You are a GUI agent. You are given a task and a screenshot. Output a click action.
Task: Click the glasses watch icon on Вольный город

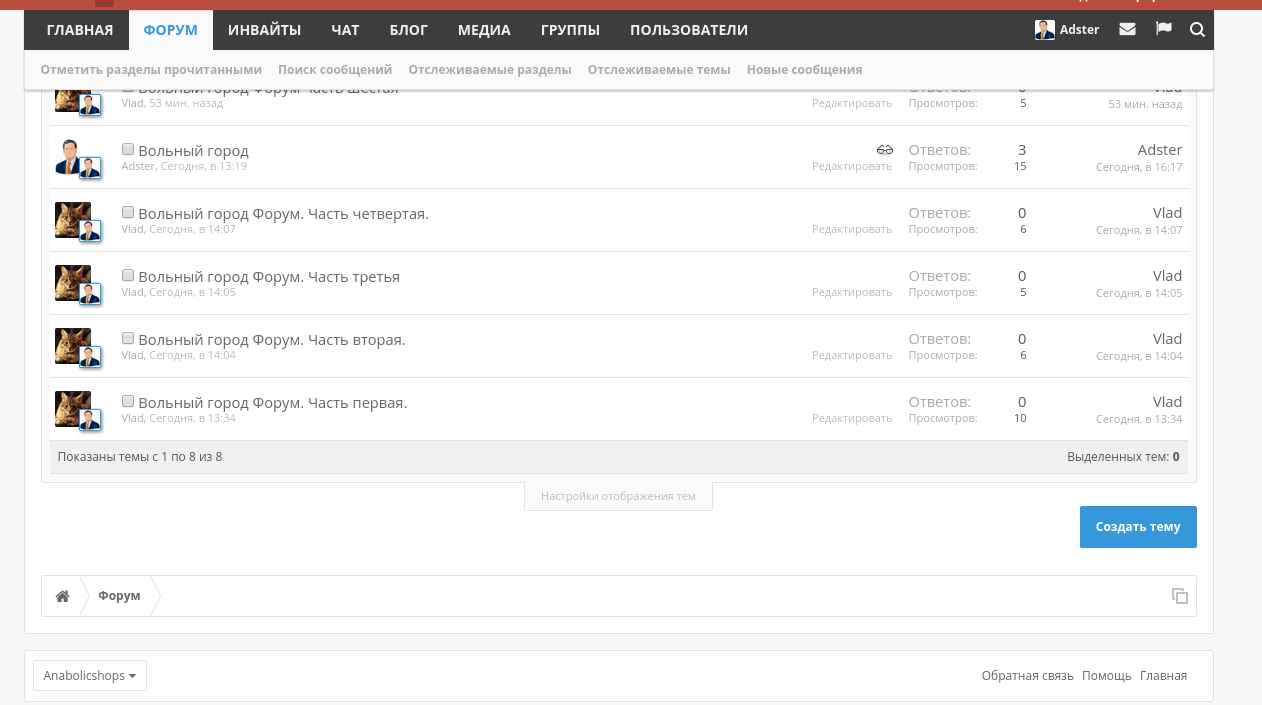[x=885, y=150]
